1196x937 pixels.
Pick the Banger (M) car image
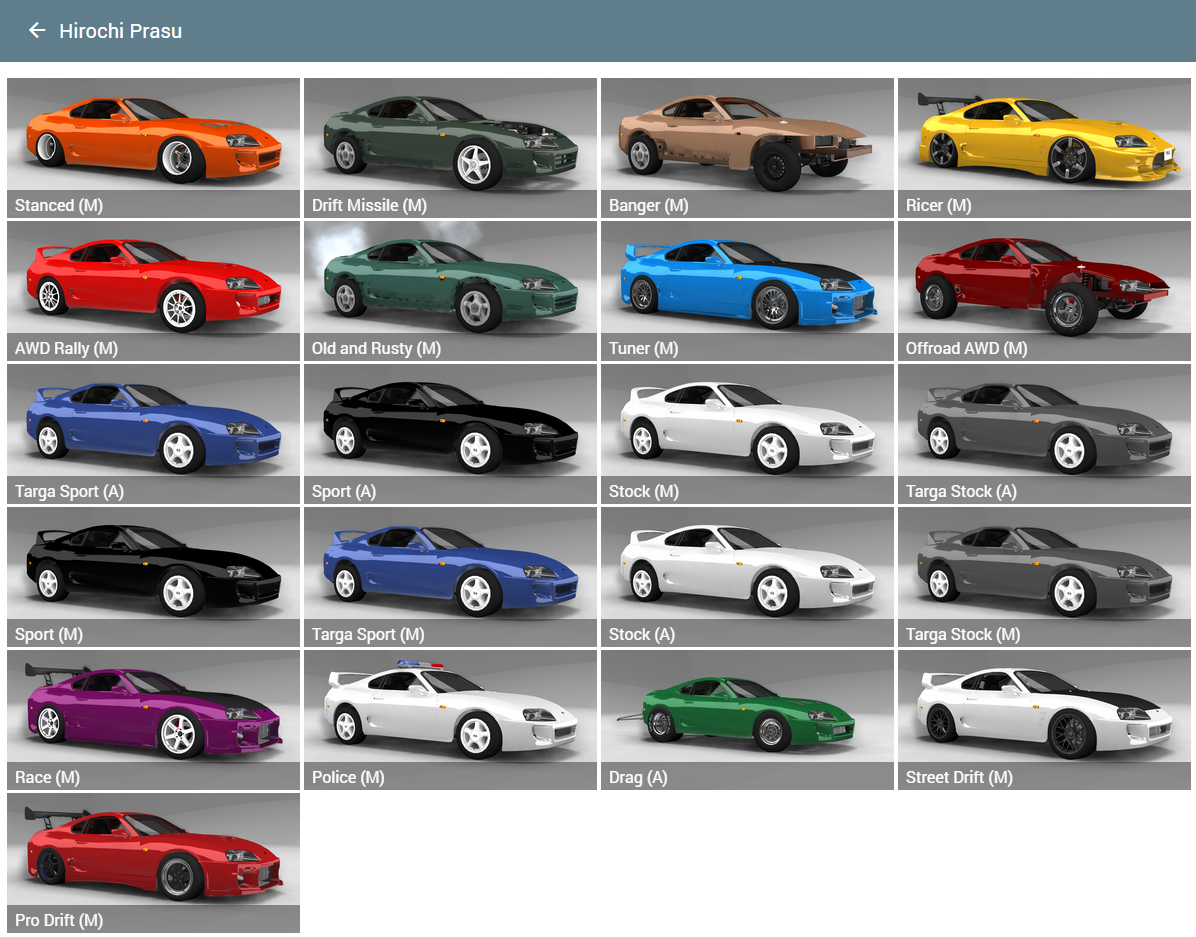point(747,148)
